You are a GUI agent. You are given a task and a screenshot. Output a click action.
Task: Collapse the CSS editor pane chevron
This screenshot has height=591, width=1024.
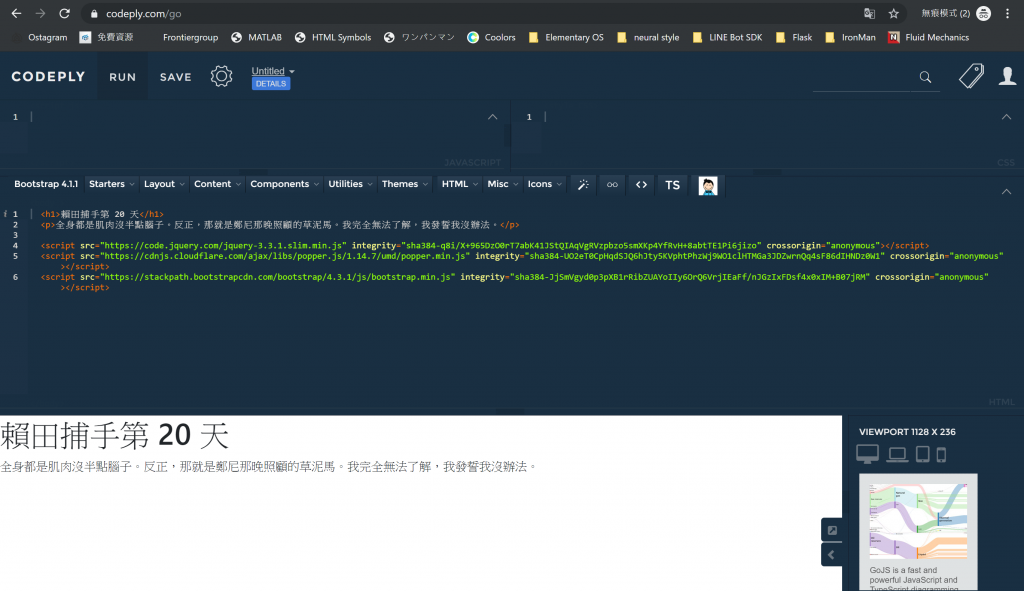pyautogui.click(x=1006, y=117)
